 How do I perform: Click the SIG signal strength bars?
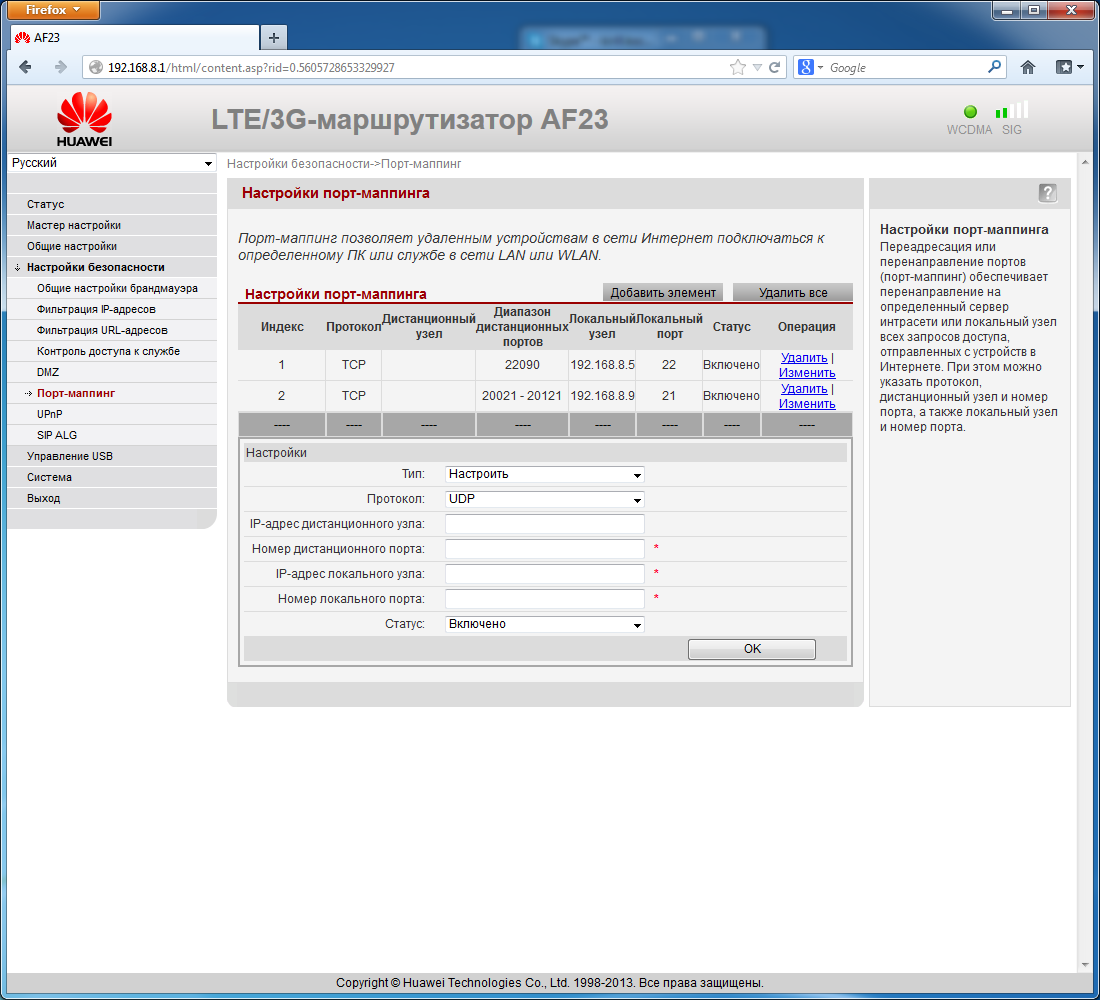click(1012, 110)
